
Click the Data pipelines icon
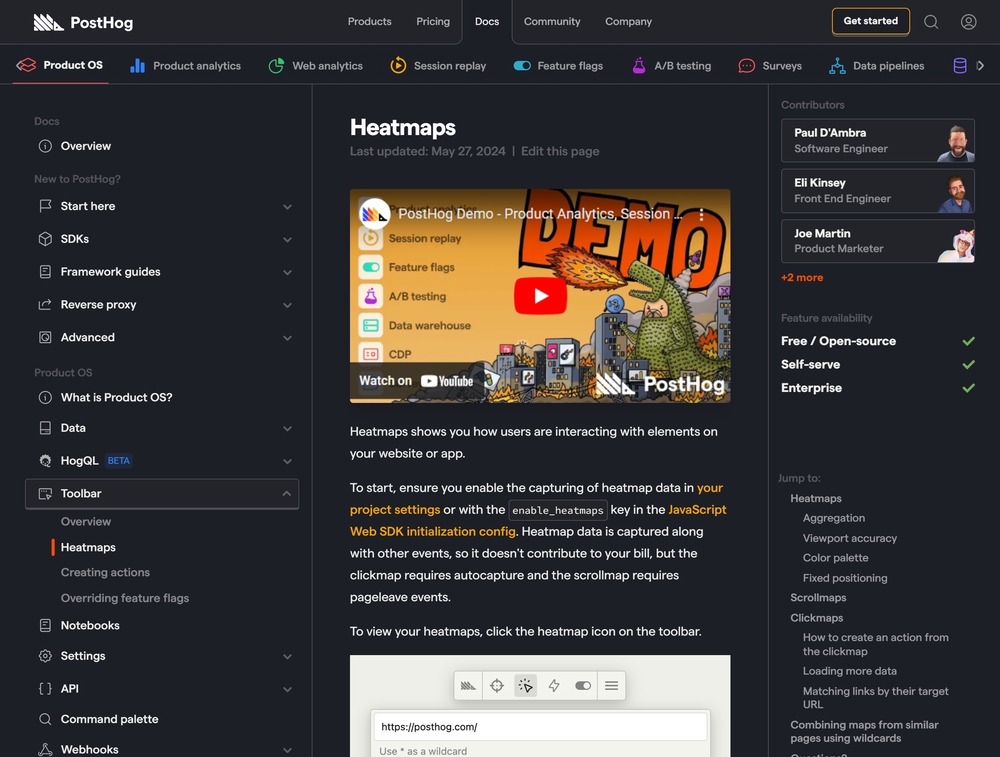[837, 66]
